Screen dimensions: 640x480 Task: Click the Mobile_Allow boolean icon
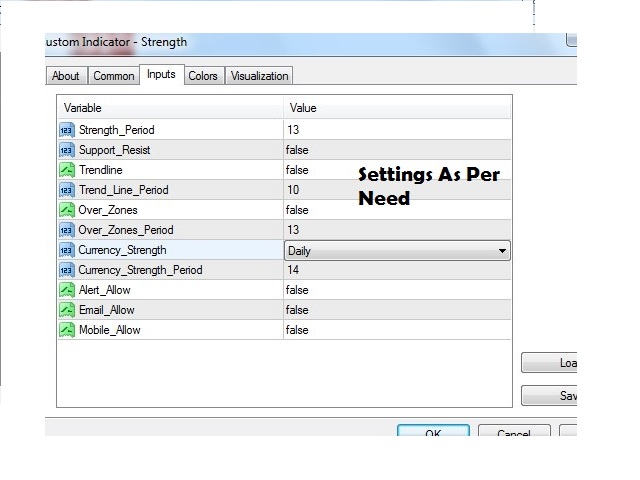(67, 330)
